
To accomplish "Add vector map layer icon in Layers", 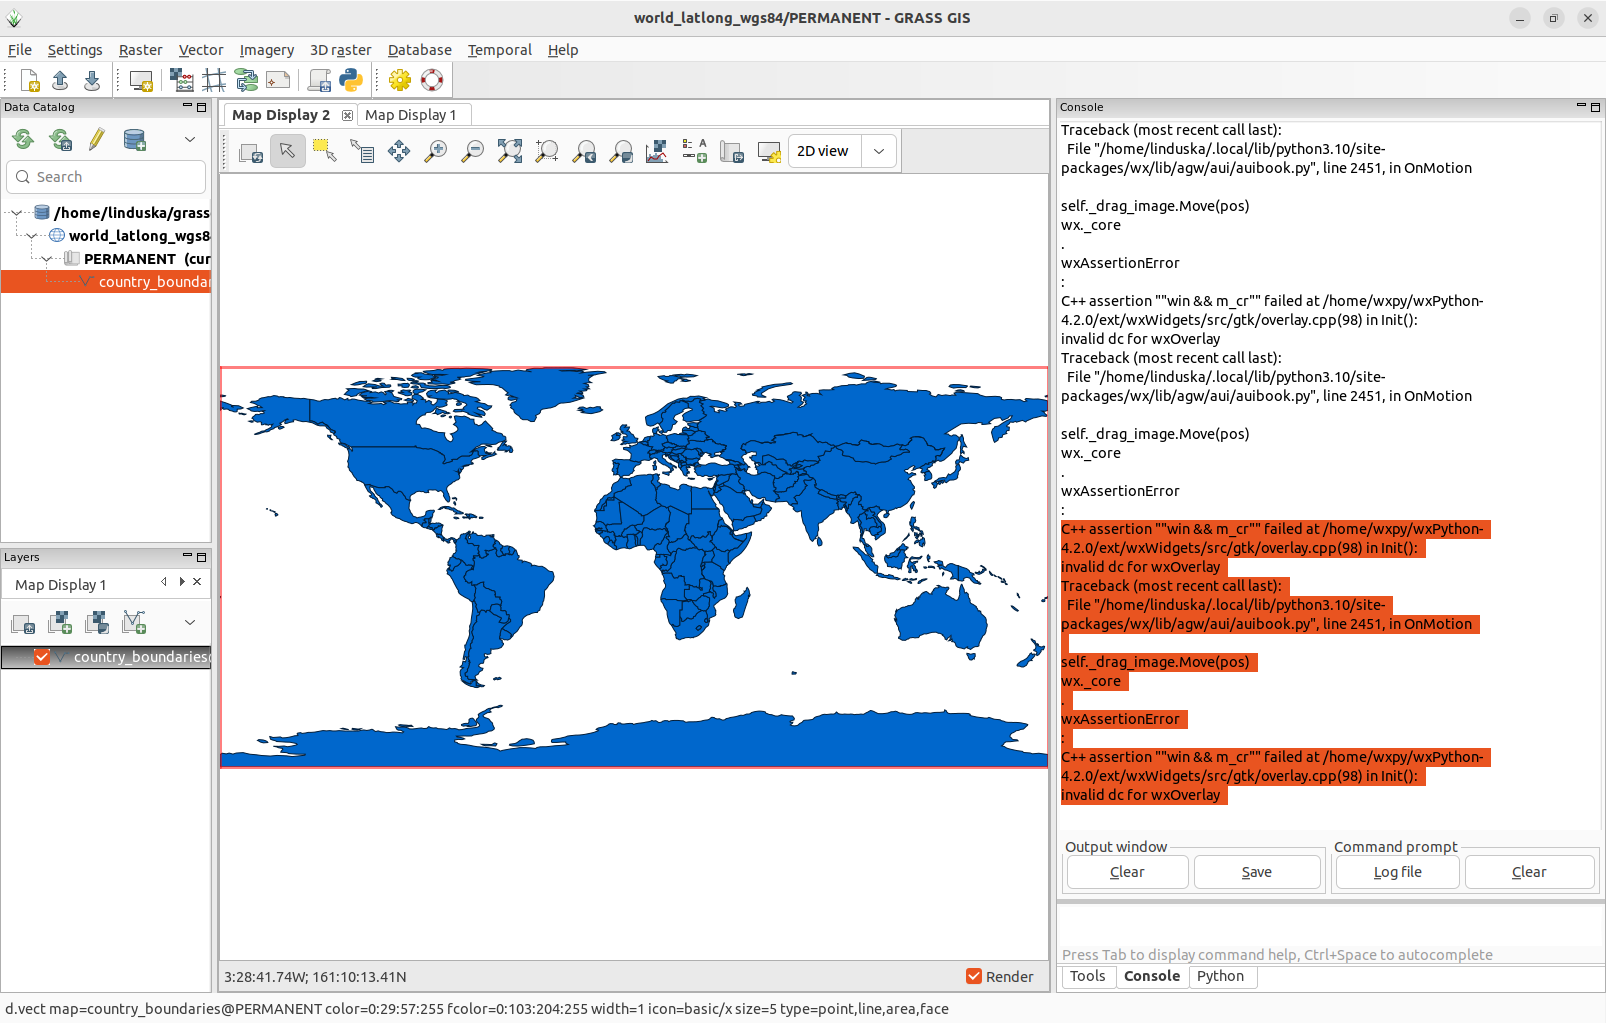I will [134, 622].
